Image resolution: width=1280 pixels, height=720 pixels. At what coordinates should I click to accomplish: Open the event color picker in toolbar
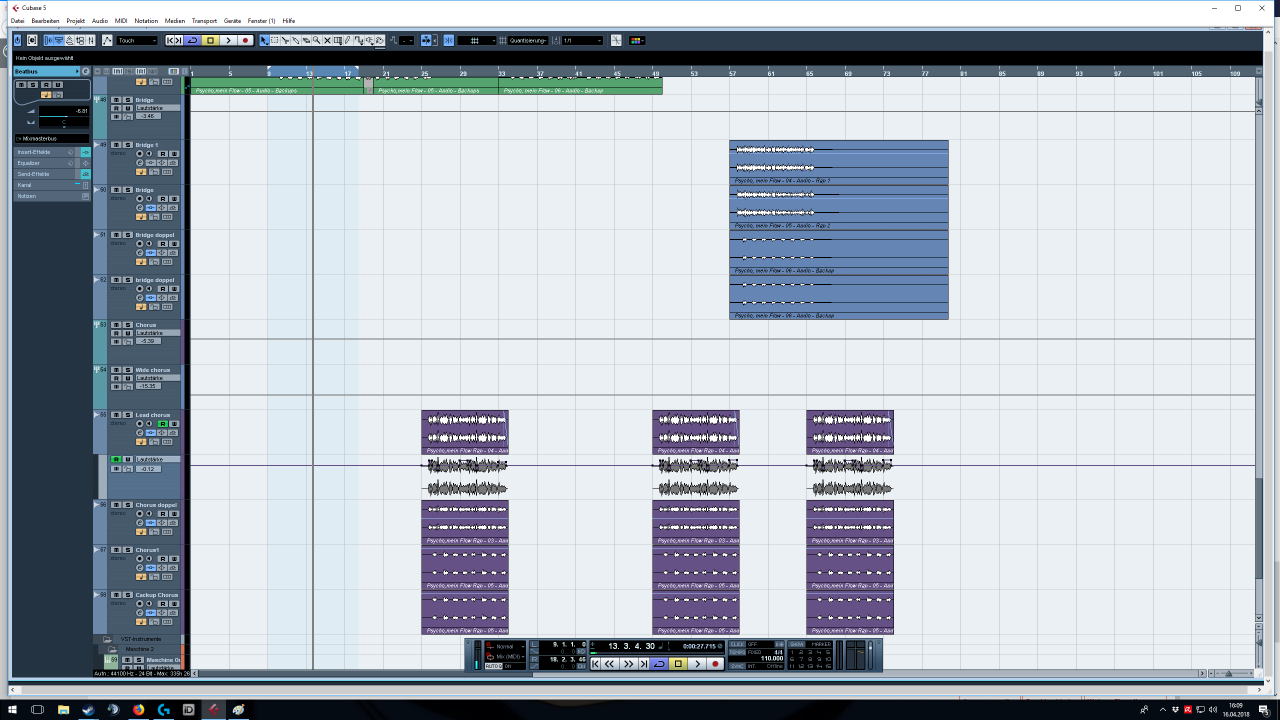[638, 40]
